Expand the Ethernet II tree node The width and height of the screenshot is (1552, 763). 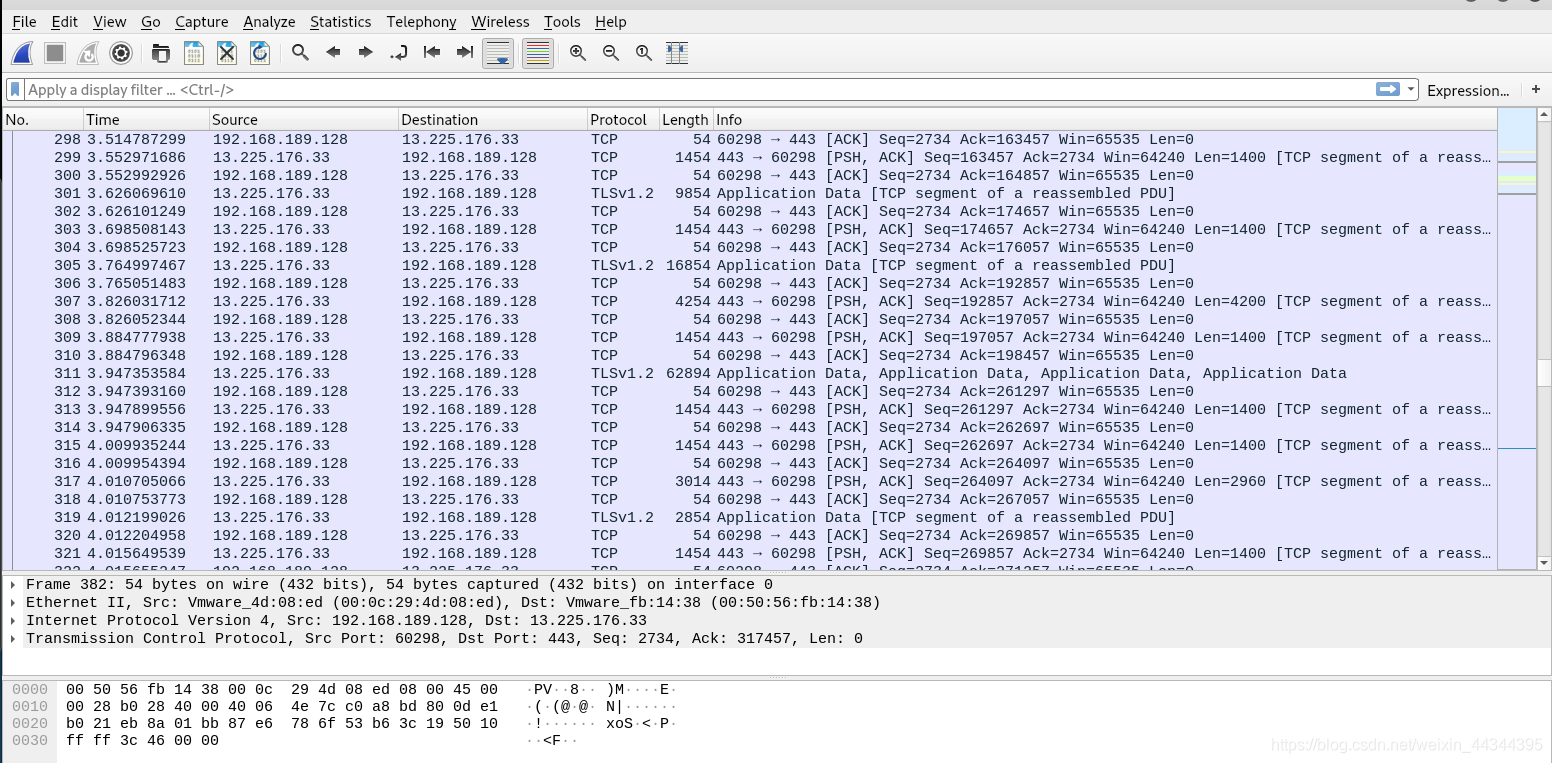click(x=12, y=603)
